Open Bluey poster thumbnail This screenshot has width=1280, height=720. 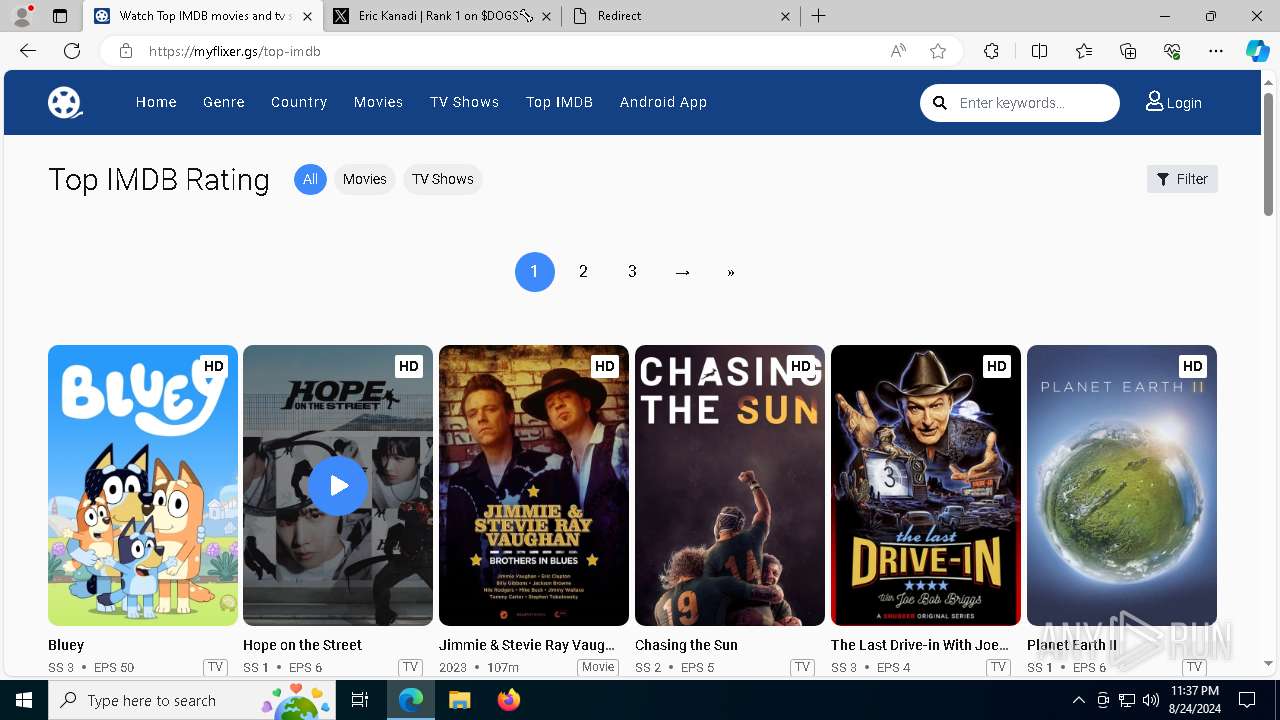(x=143, y=486)
